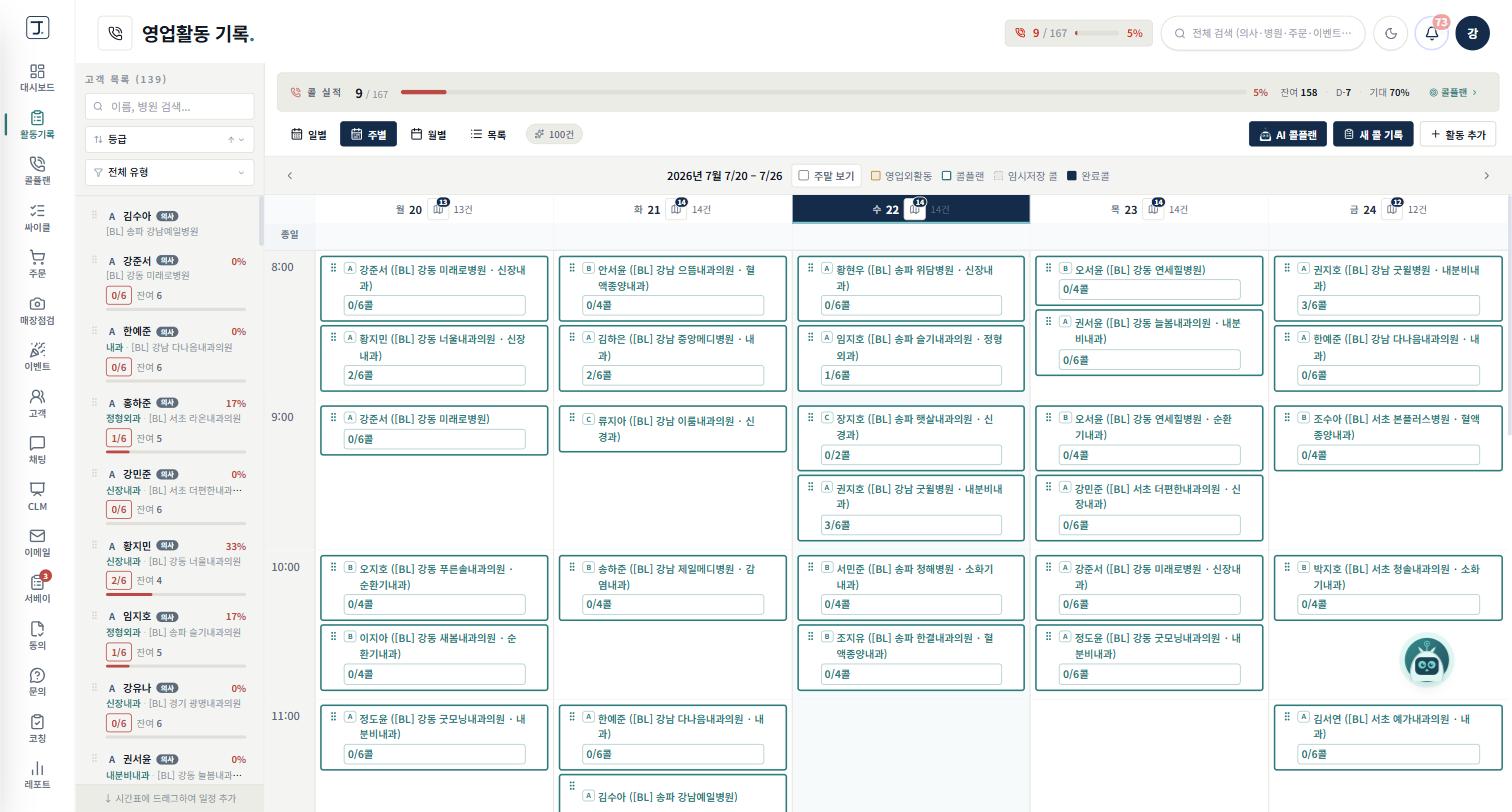Click the AI 콜플랜 button
This screenshot has height=812, width=1512.
coord(1288,134)
